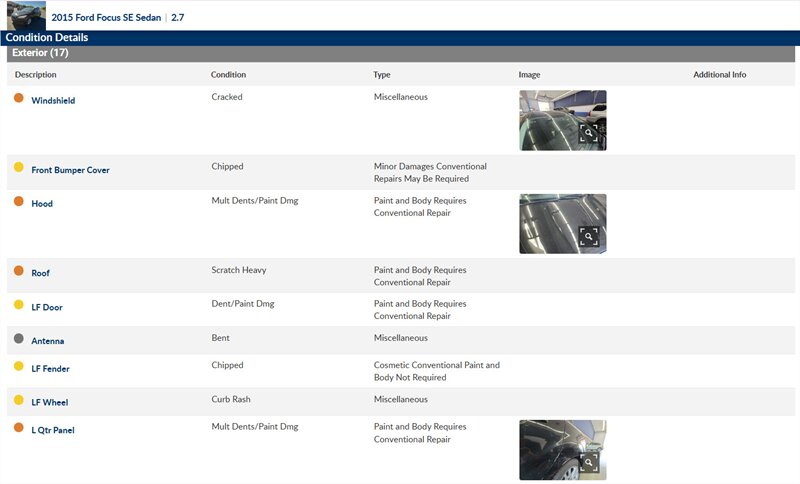Click orange severity dot beside Roof
This screenshot has height=484, width=800.
[x=18, y=271]
